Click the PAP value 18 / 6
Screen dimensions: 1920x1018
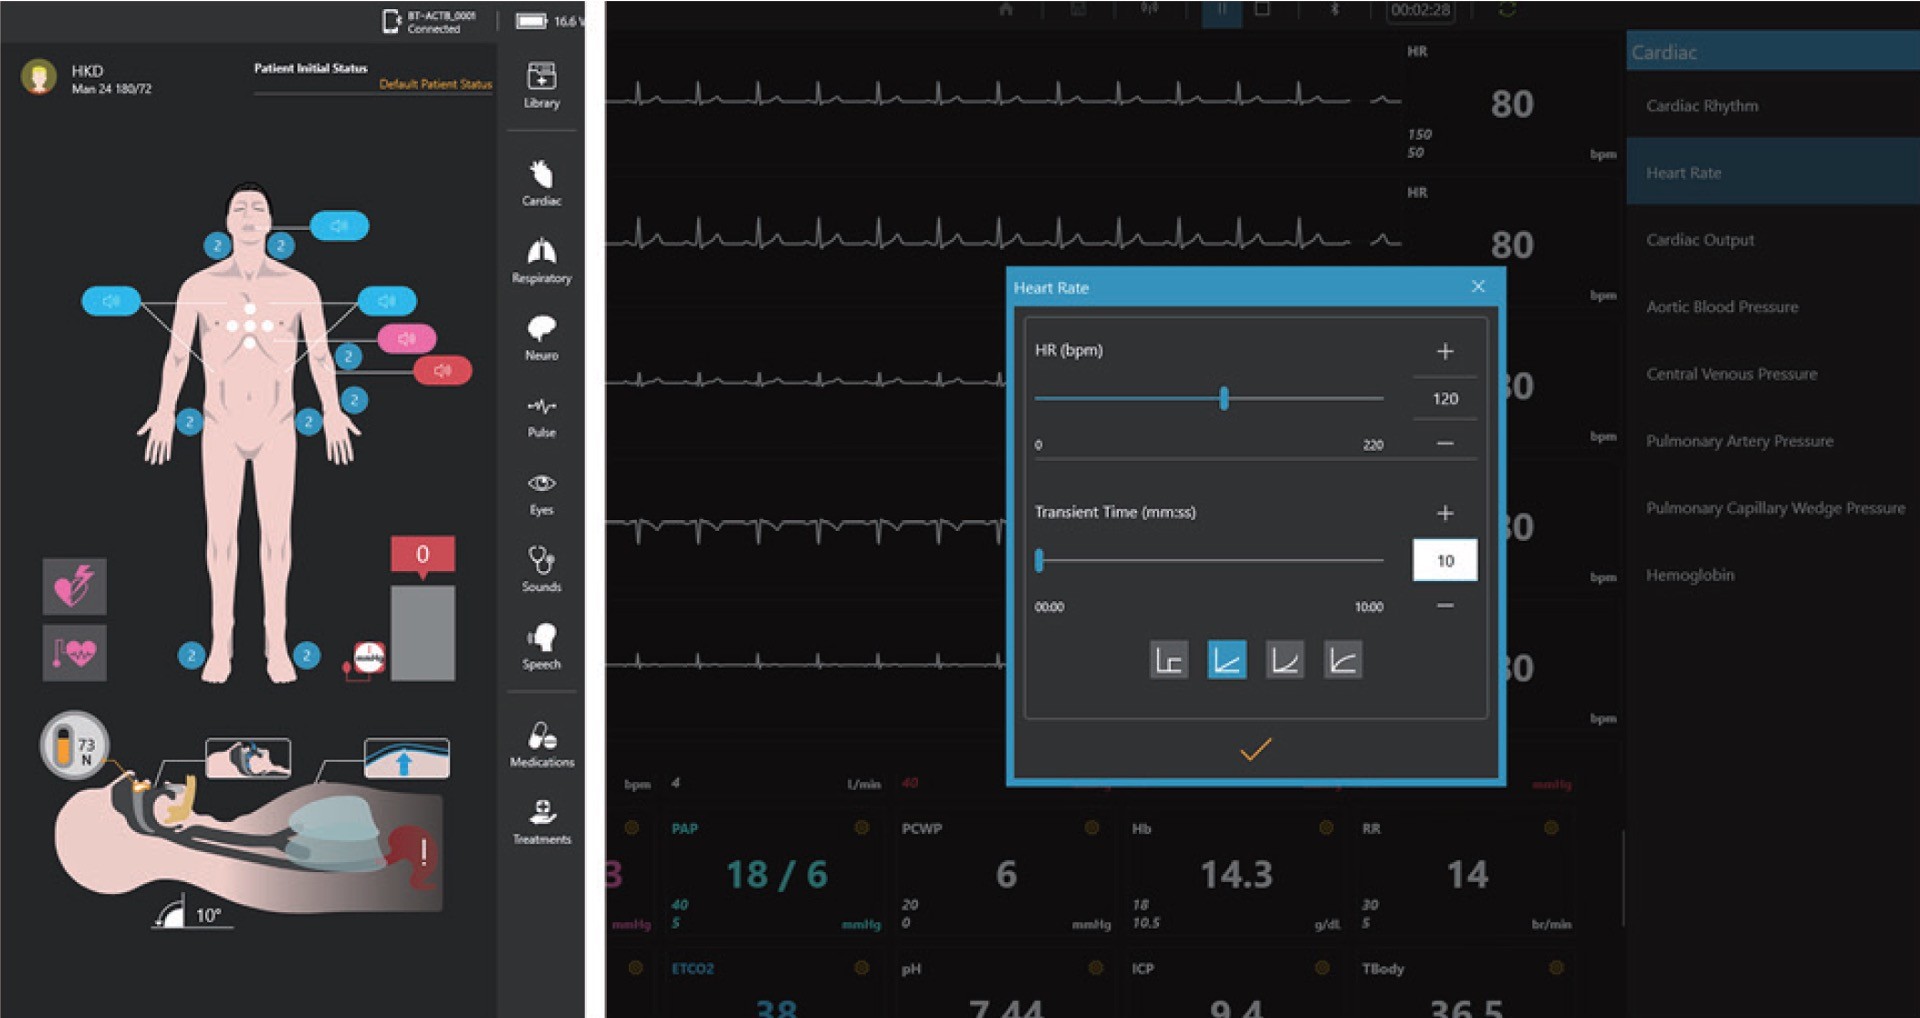(x=776, y=875)
